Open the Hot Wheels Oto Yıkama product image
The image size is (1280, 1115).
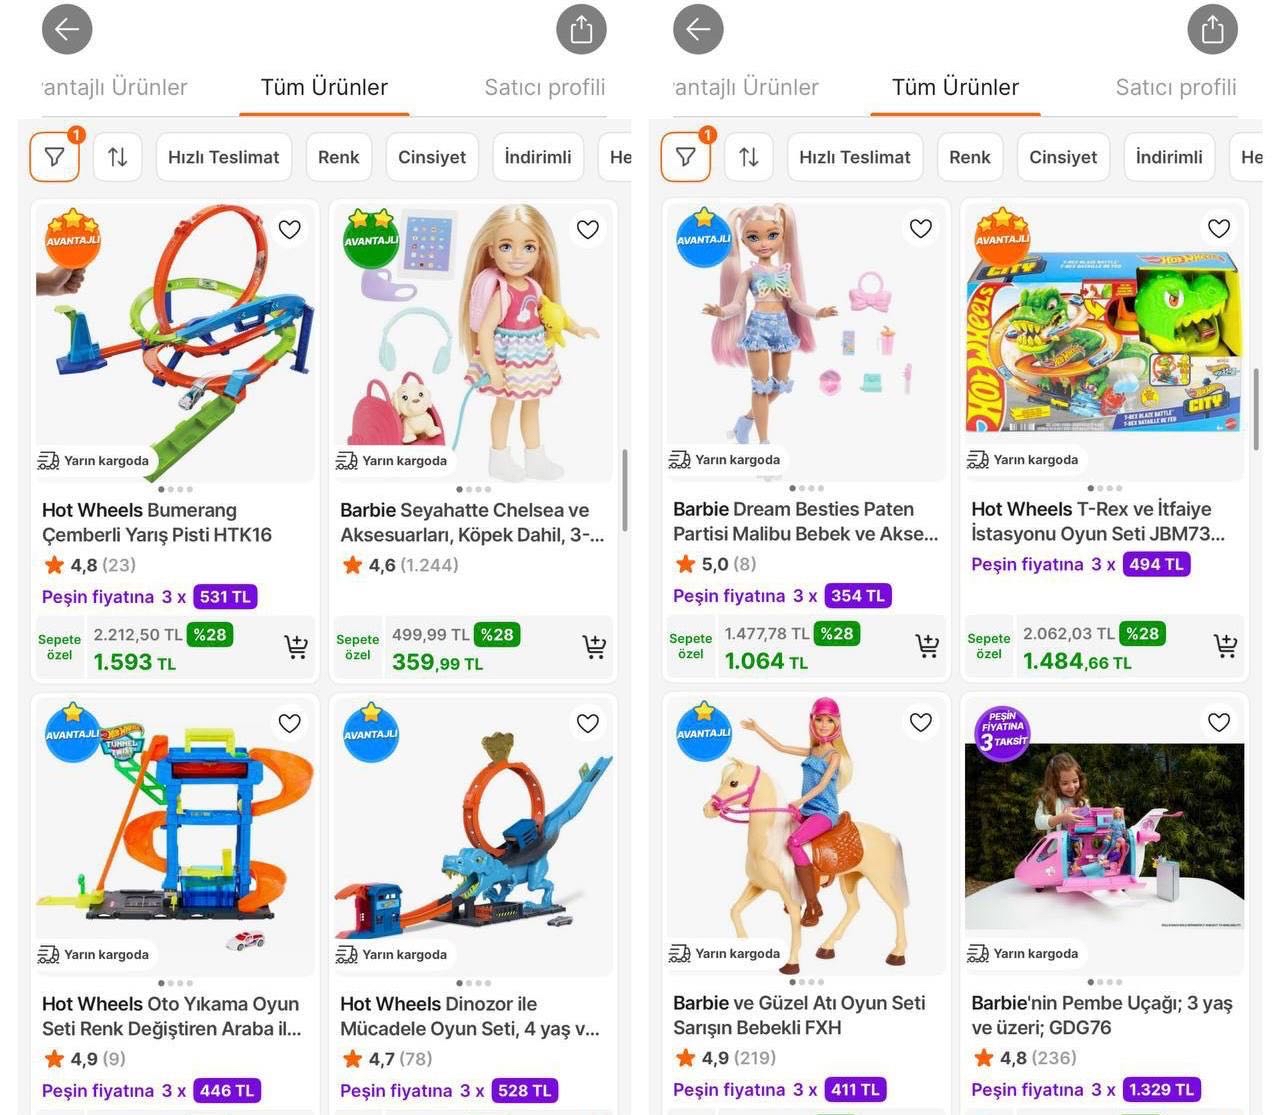175,835
